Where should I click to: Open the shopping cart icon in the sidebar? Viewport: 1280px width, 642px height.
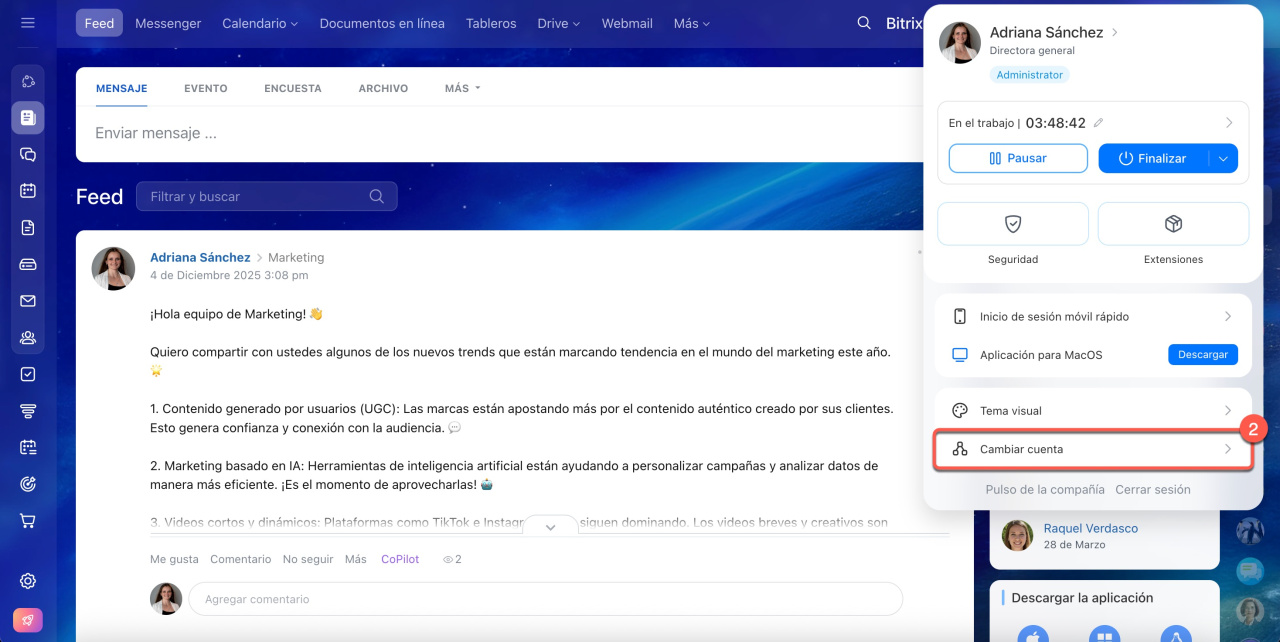click(28, 521)
